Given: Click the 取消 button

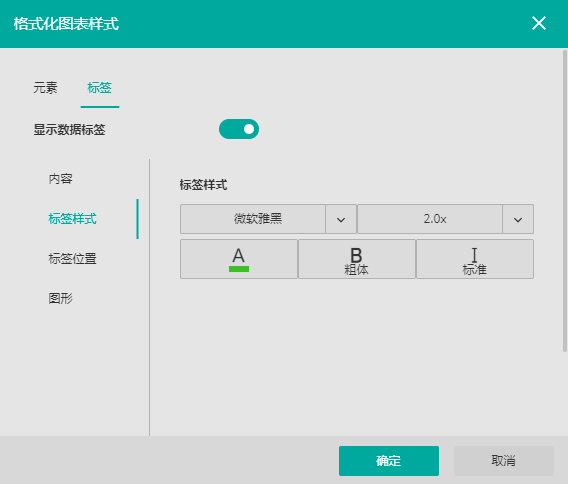Looking at the screenshot, I should click(x=504, y=461).
